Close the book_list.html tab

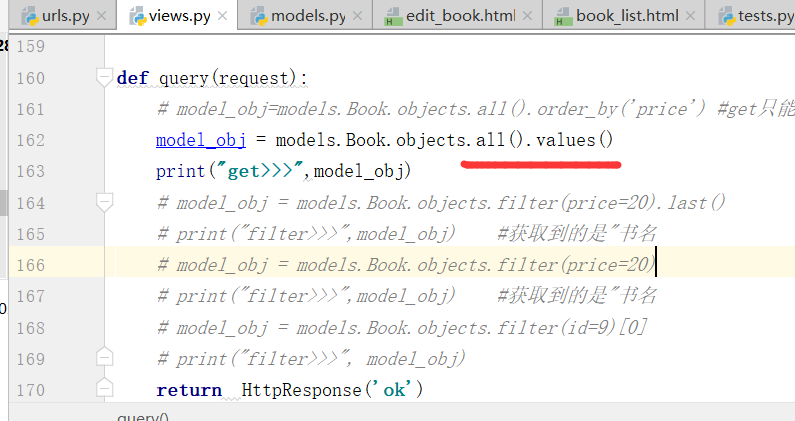pyautogui.click(x=690, y=16)
